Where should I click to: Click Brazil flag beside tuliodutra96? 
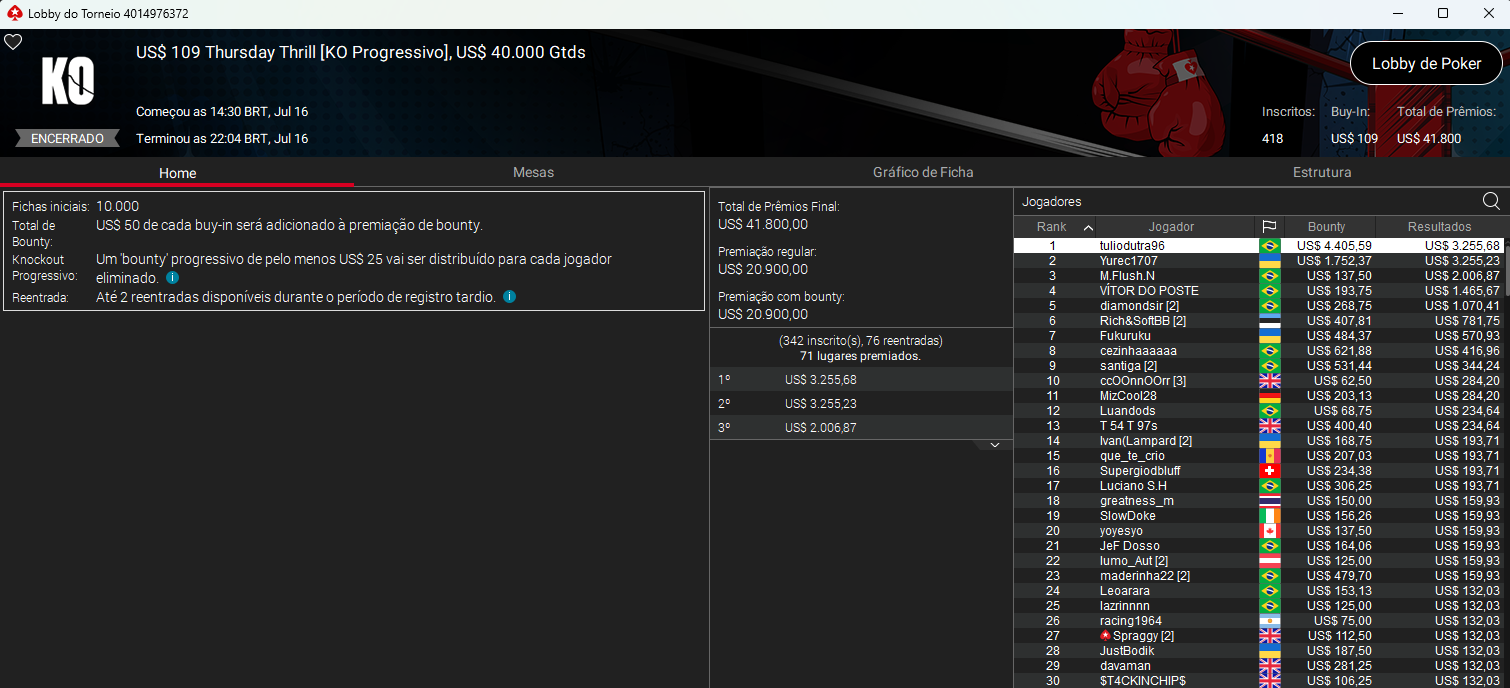coord(1269,246)
